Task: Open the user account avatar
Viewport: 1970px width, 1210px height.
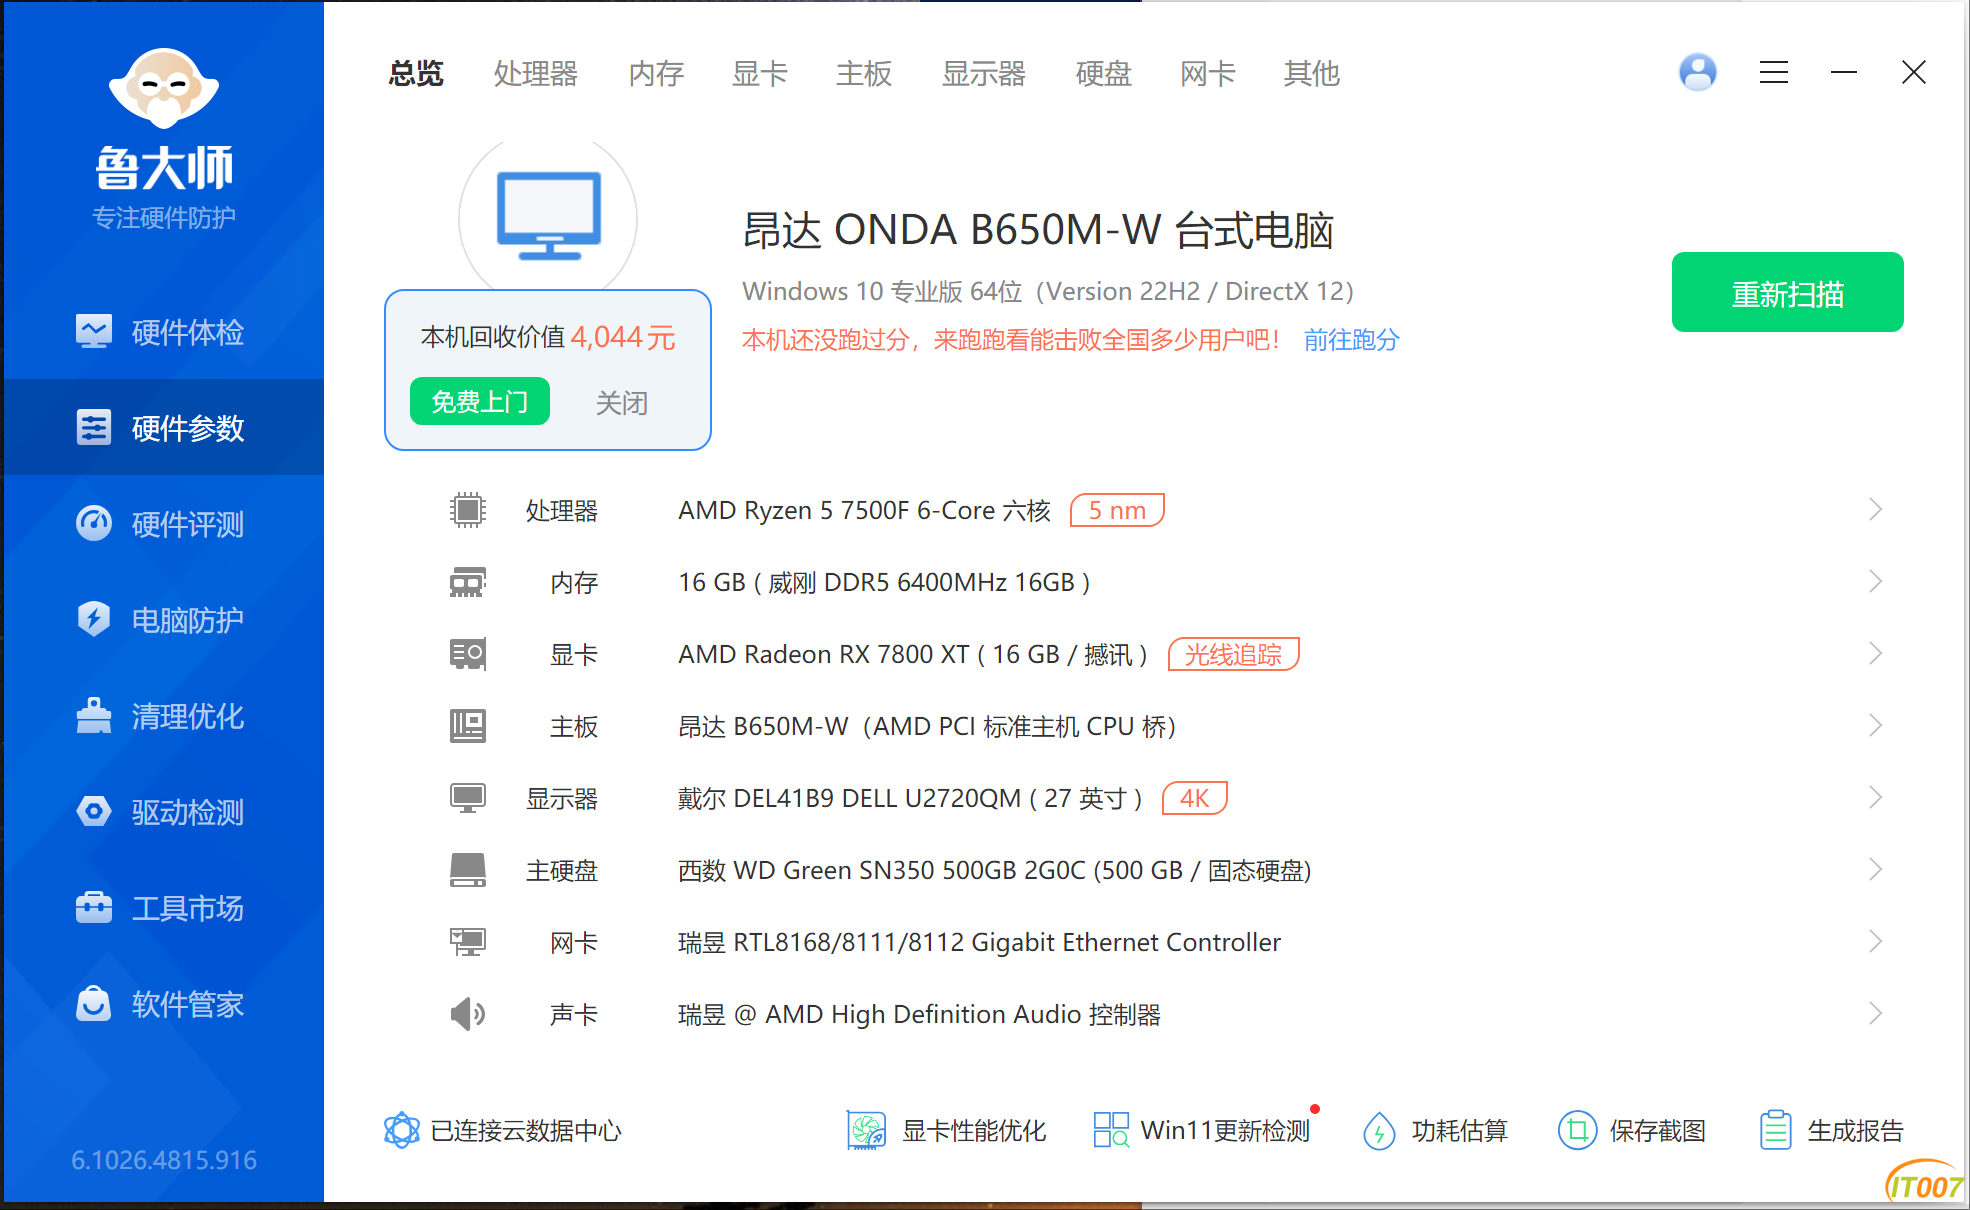Action: coord(1698,72)
